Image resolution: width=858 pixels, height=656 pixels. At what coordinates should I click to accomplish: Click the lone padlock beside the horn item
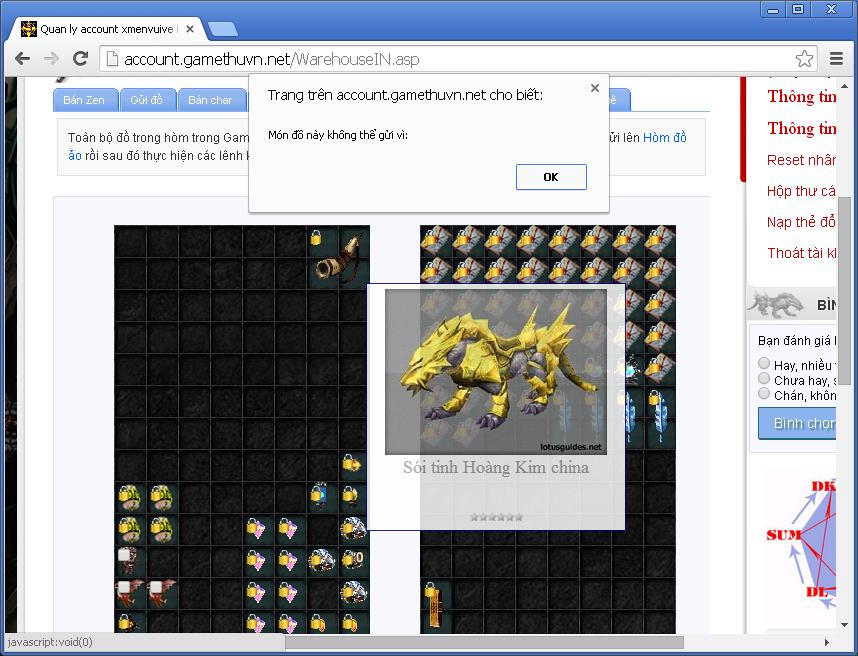pos(316,237)
